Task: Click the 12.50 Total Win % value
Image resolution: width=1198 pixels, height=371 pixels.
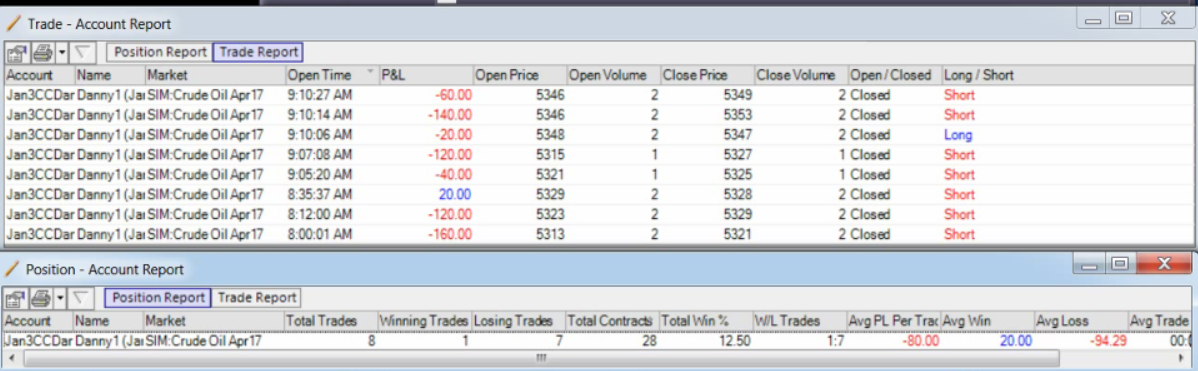Action: coord(737,340)
